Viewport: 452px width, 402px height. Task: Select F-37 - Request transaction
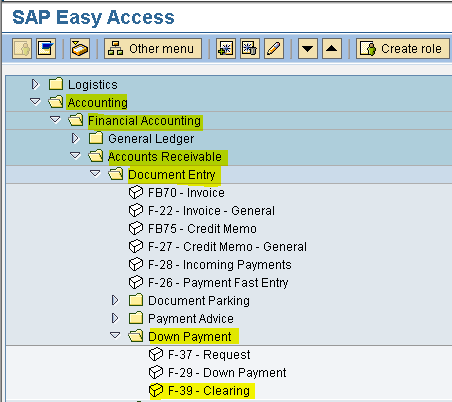point(209,355)
